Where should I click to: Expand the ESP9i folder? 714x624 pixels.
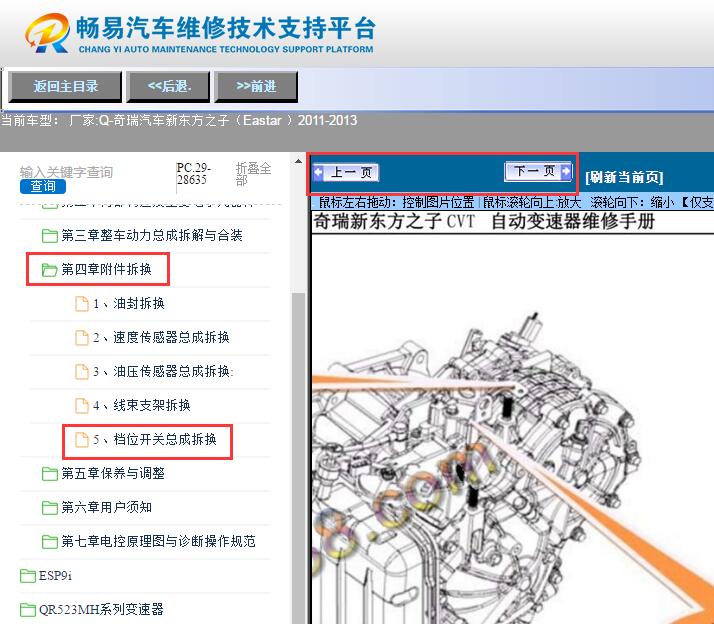pos(55,575)
